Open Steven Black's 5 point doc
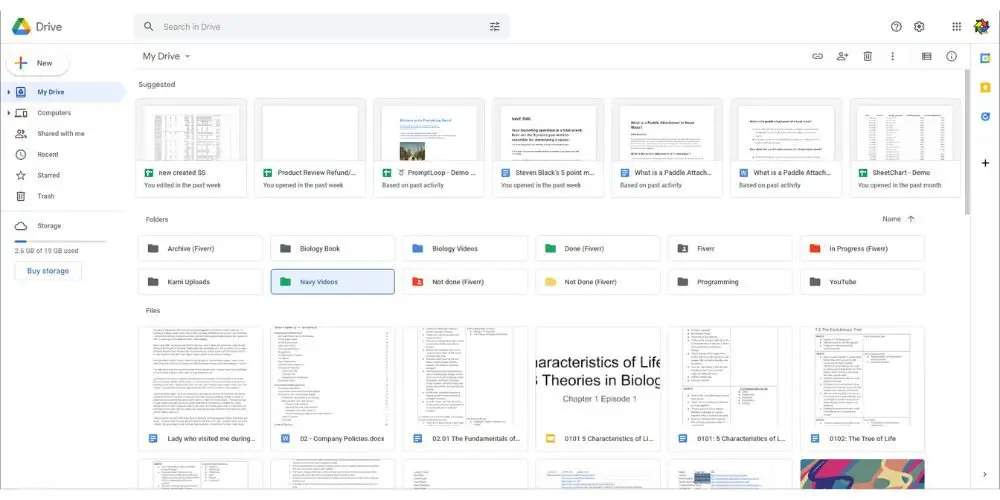Viewport: 1000px width, 500px height. [x=548, y=147]
